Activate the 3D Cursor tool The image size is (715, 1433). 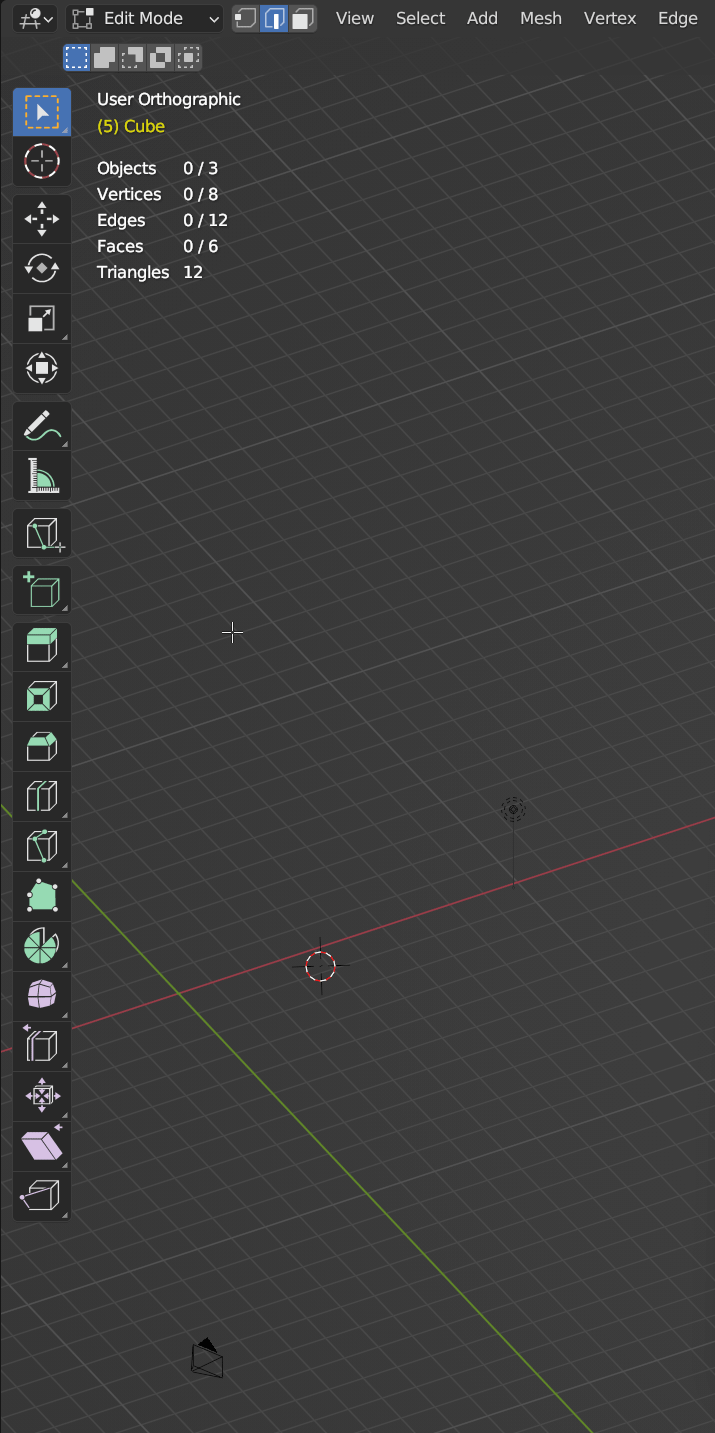point(42,161)
